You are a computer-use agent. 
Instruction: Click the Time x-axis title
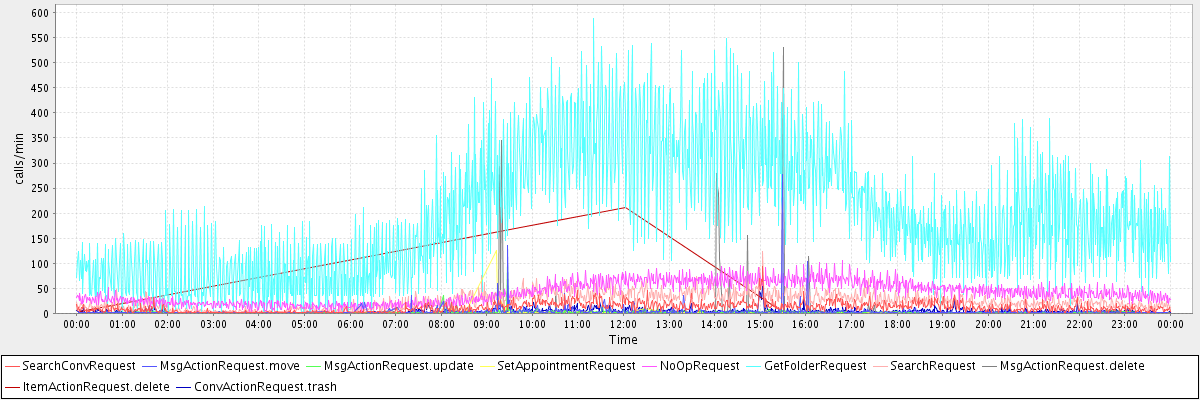click(x=623, y=340)
